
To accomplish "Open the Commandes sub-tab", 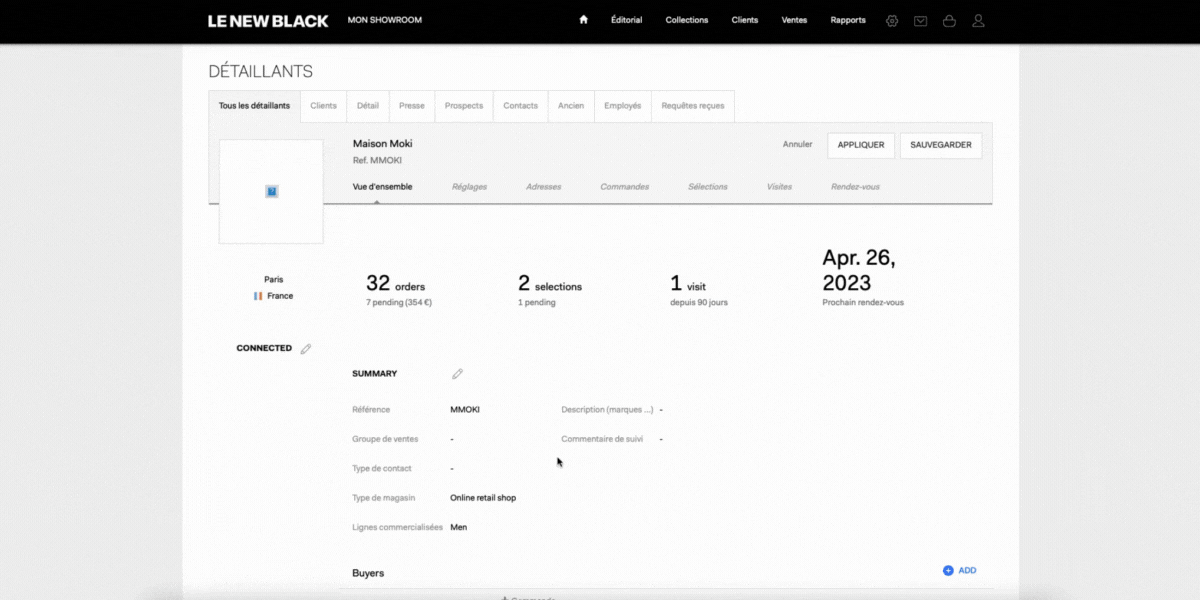I will pyautogui.click(x=625, y=187).
